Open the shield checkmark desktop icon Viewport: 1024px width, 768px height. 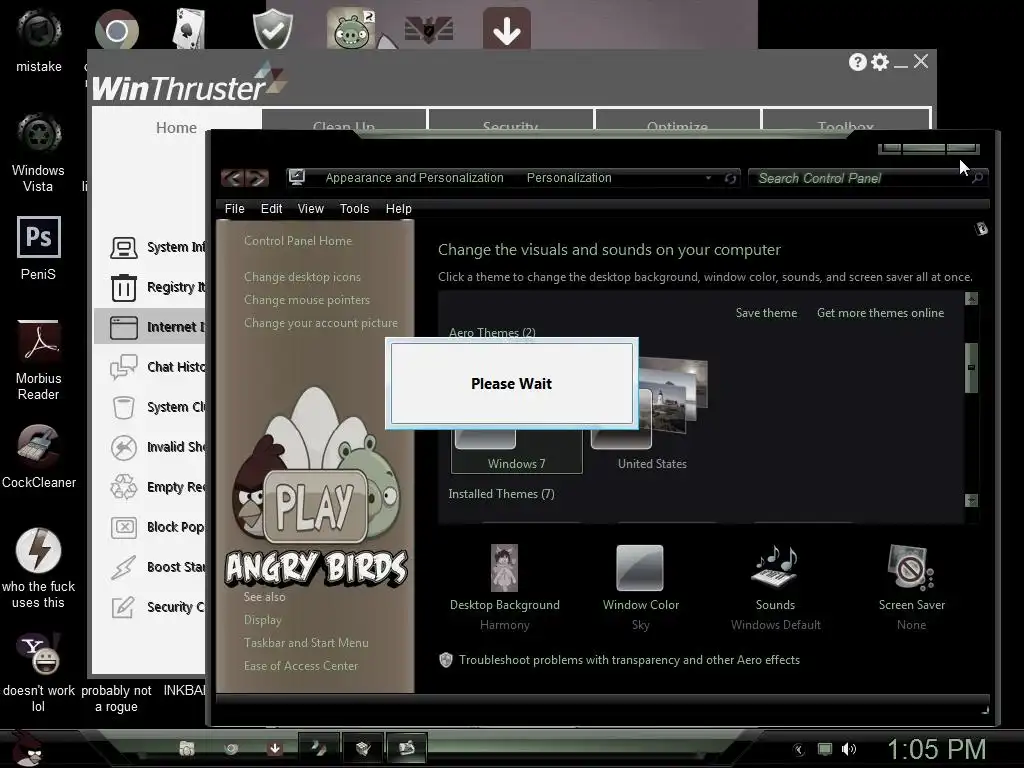click(x=272, y=29)
